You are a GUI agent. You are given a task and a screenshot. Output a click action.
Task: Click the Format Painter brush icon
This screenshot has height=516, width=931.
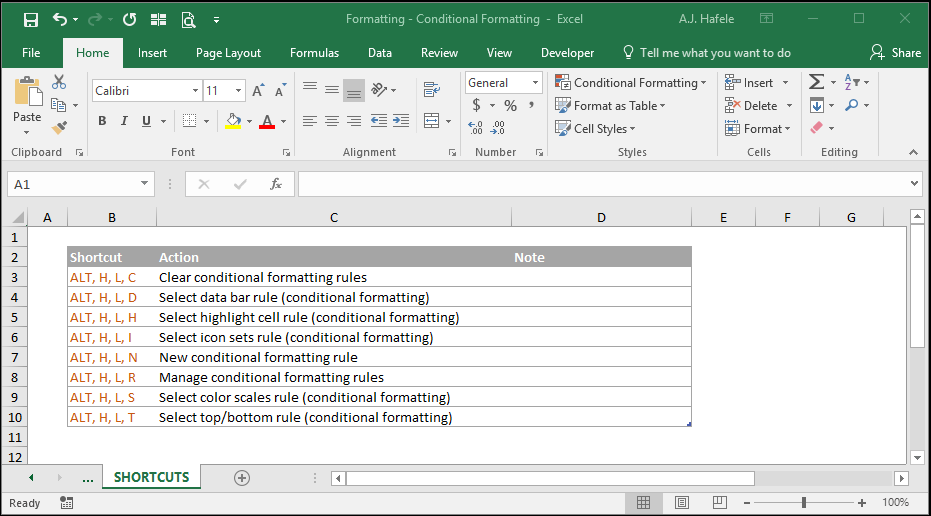[59, 127]
